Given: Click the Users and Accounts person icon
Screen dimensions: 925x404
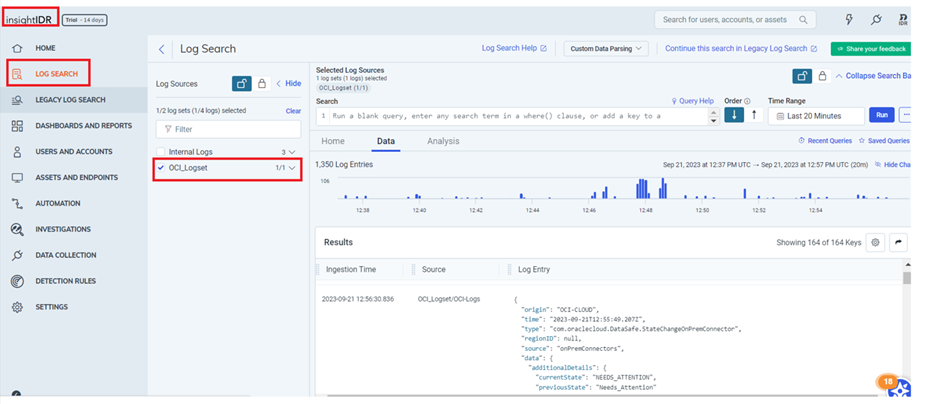Looking at the screenshot, I should 17,152.
